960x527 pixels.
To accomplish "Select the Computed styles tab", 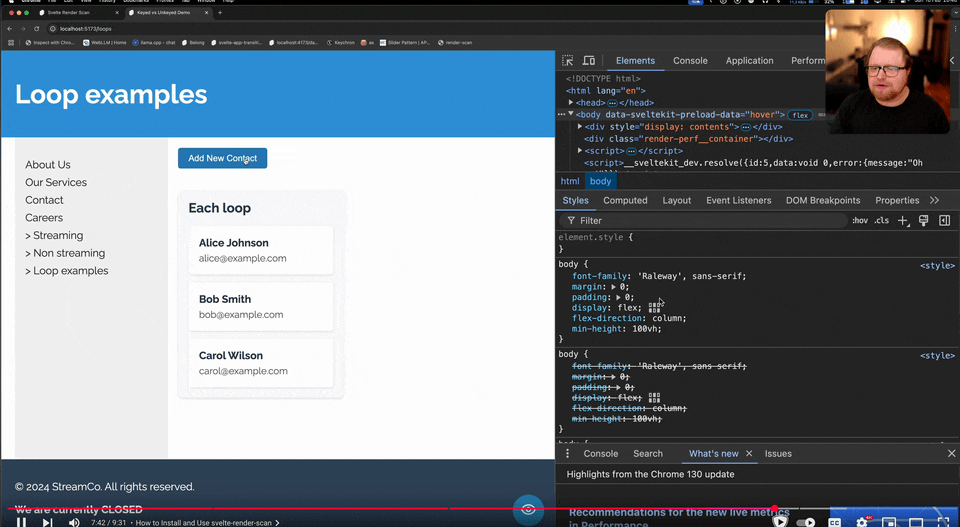I will (x=624, y=200).
